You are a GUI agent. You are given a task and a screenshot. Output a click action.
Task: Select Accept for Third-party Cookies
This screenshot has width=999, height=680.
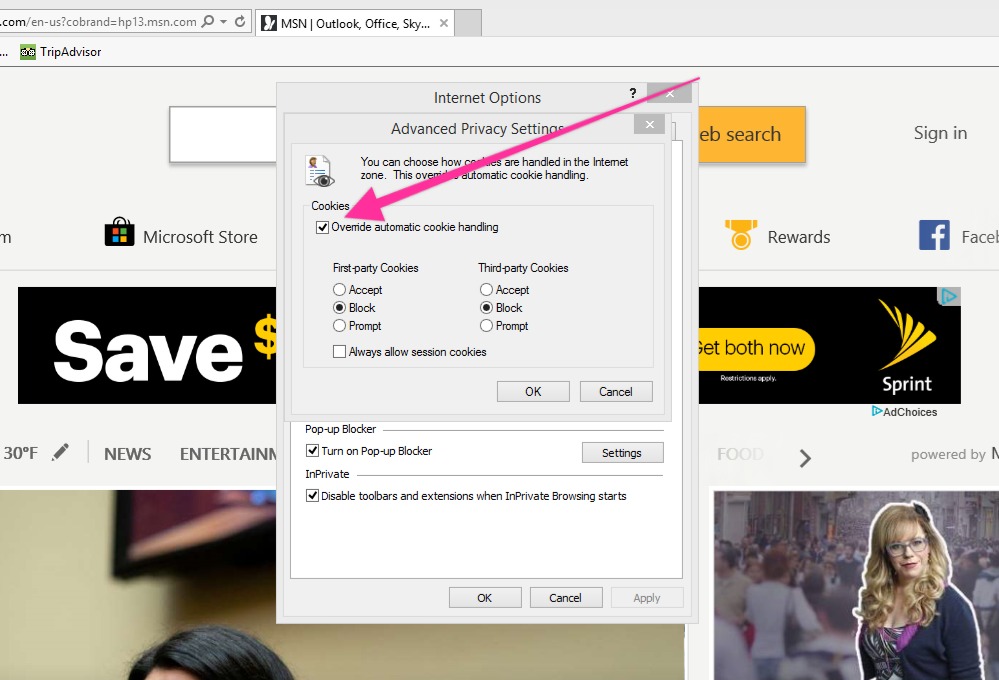coord(486,290)
